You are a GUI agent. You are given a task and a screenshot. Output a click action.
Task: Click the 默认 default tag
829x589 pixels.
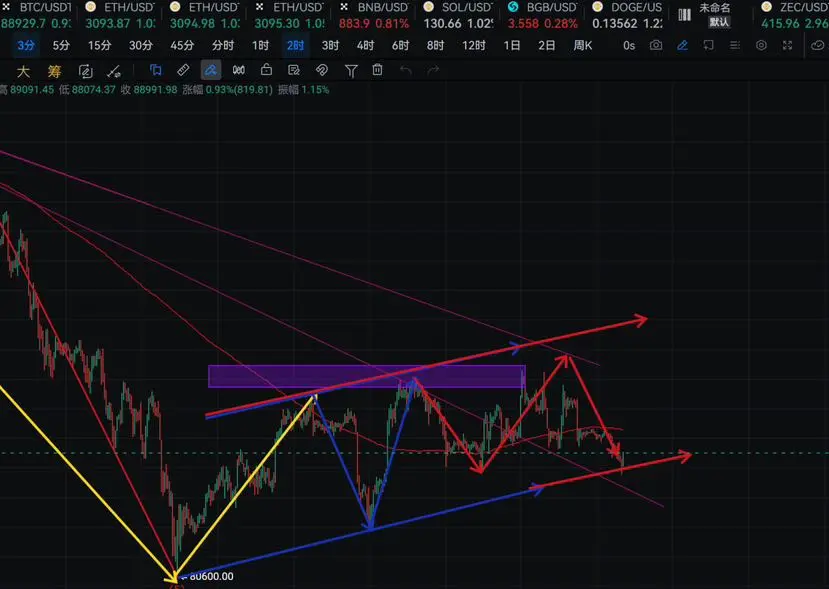(719, 22)
